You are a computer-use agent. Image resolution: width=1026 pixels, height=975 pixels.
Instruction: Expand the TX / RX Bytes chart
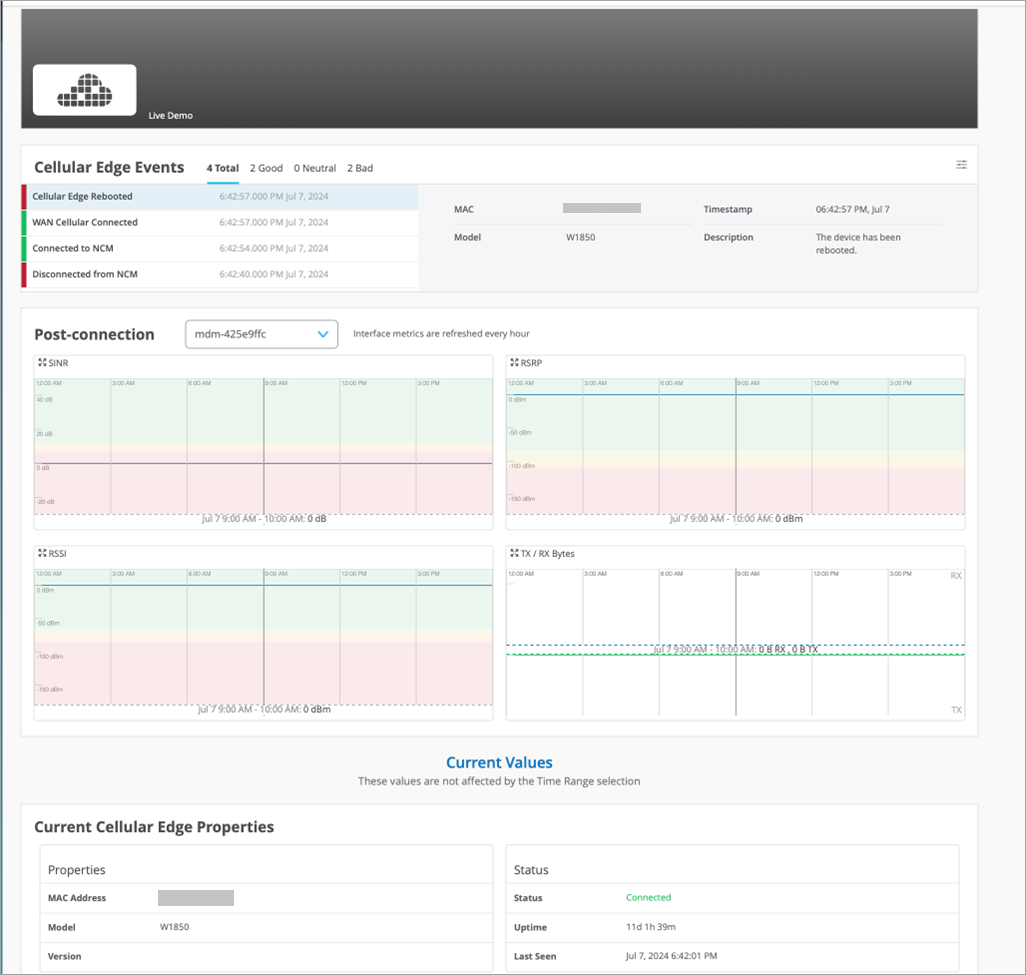(514, 553)
